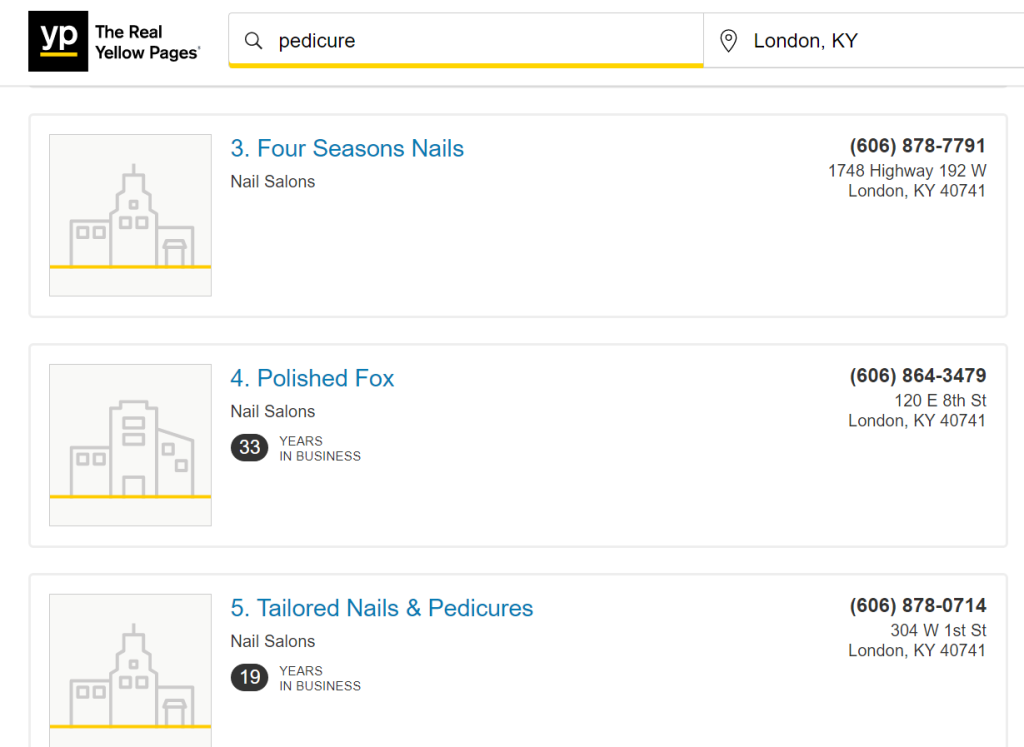1024x747 pixels.
Task: Open Tailored Nails & Pedicures listing
Action: click(x=382, y=609)
